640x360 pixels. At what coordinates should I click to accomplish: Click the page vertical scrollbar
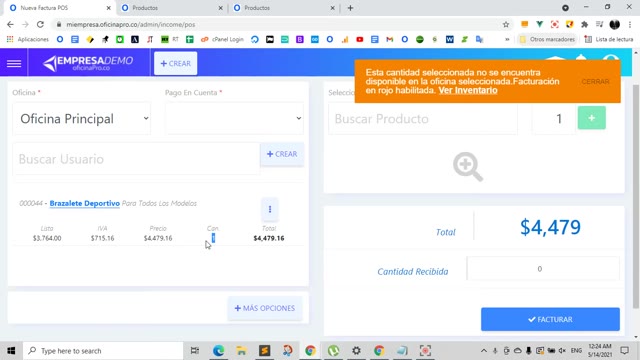636,196
